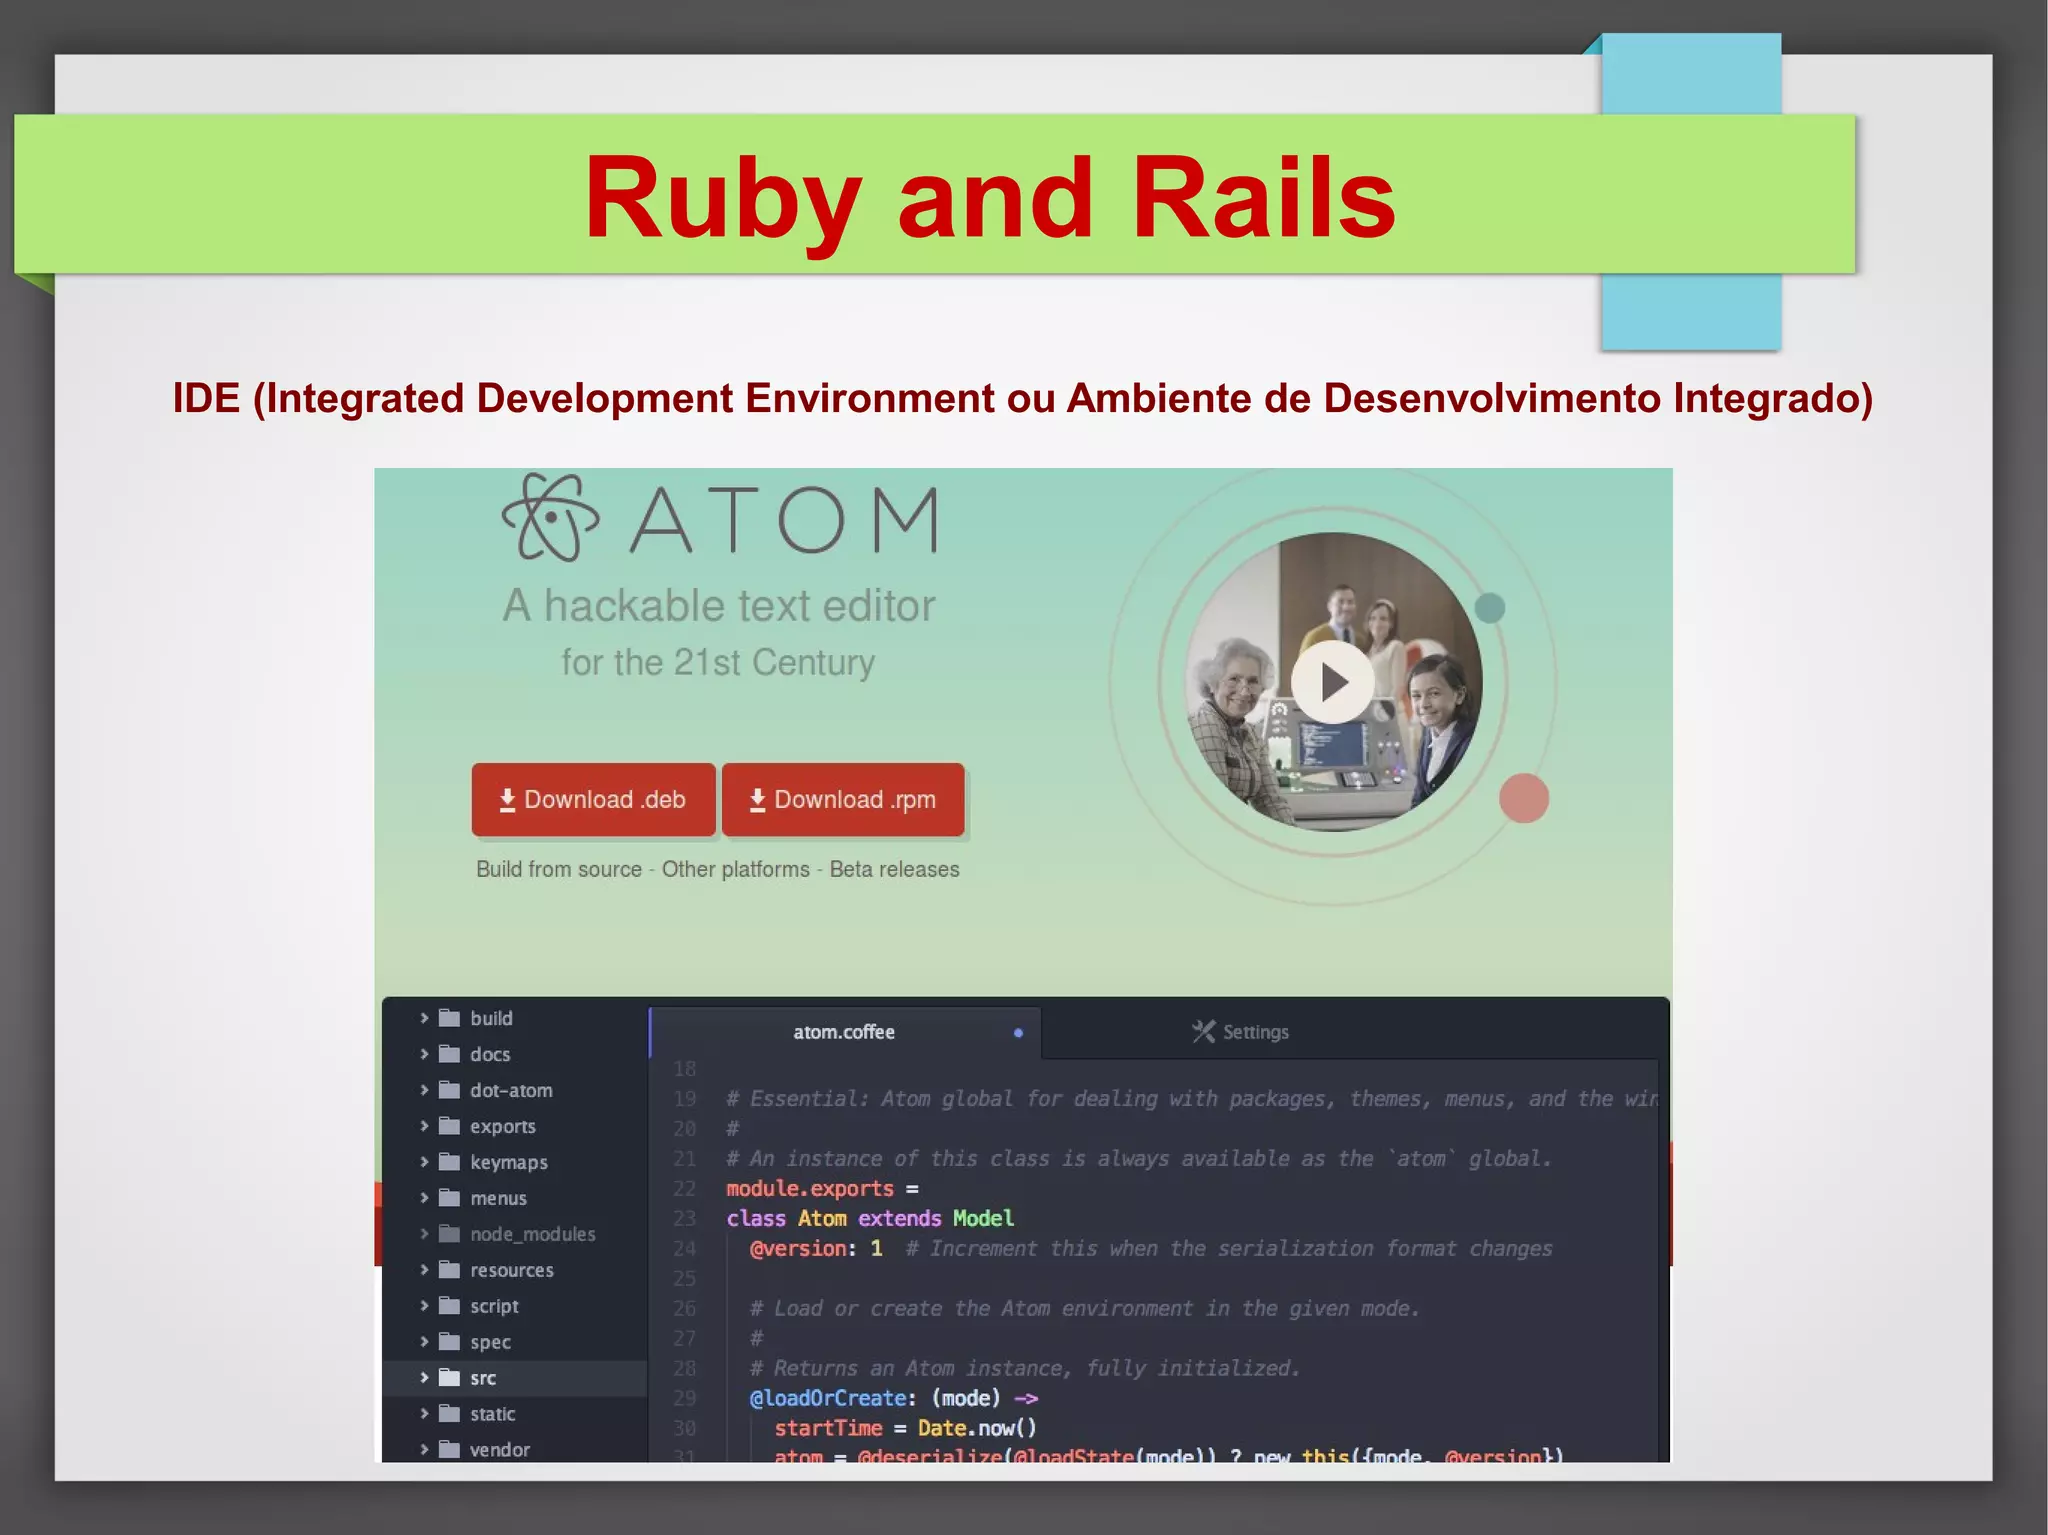This screenshot has height=1535, width=2048.
Task: Expand the dot-atom folder chevron
Action: coord(424,1090)
